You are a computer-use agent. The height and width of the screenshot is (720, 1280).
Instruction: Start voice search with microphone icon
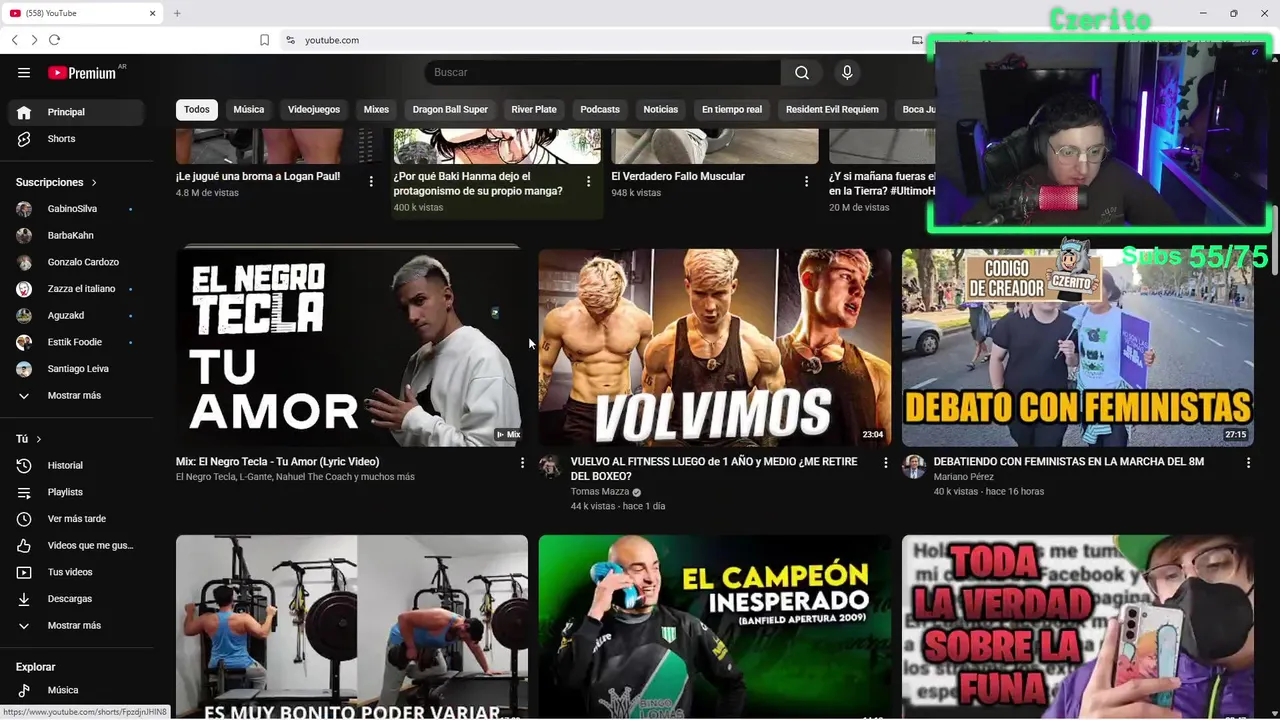(847, 72)
